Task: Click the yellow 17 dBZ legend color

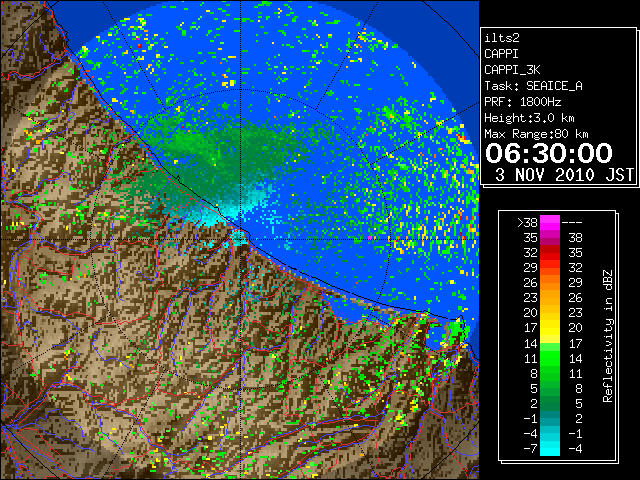Action: tap(549, 328)
